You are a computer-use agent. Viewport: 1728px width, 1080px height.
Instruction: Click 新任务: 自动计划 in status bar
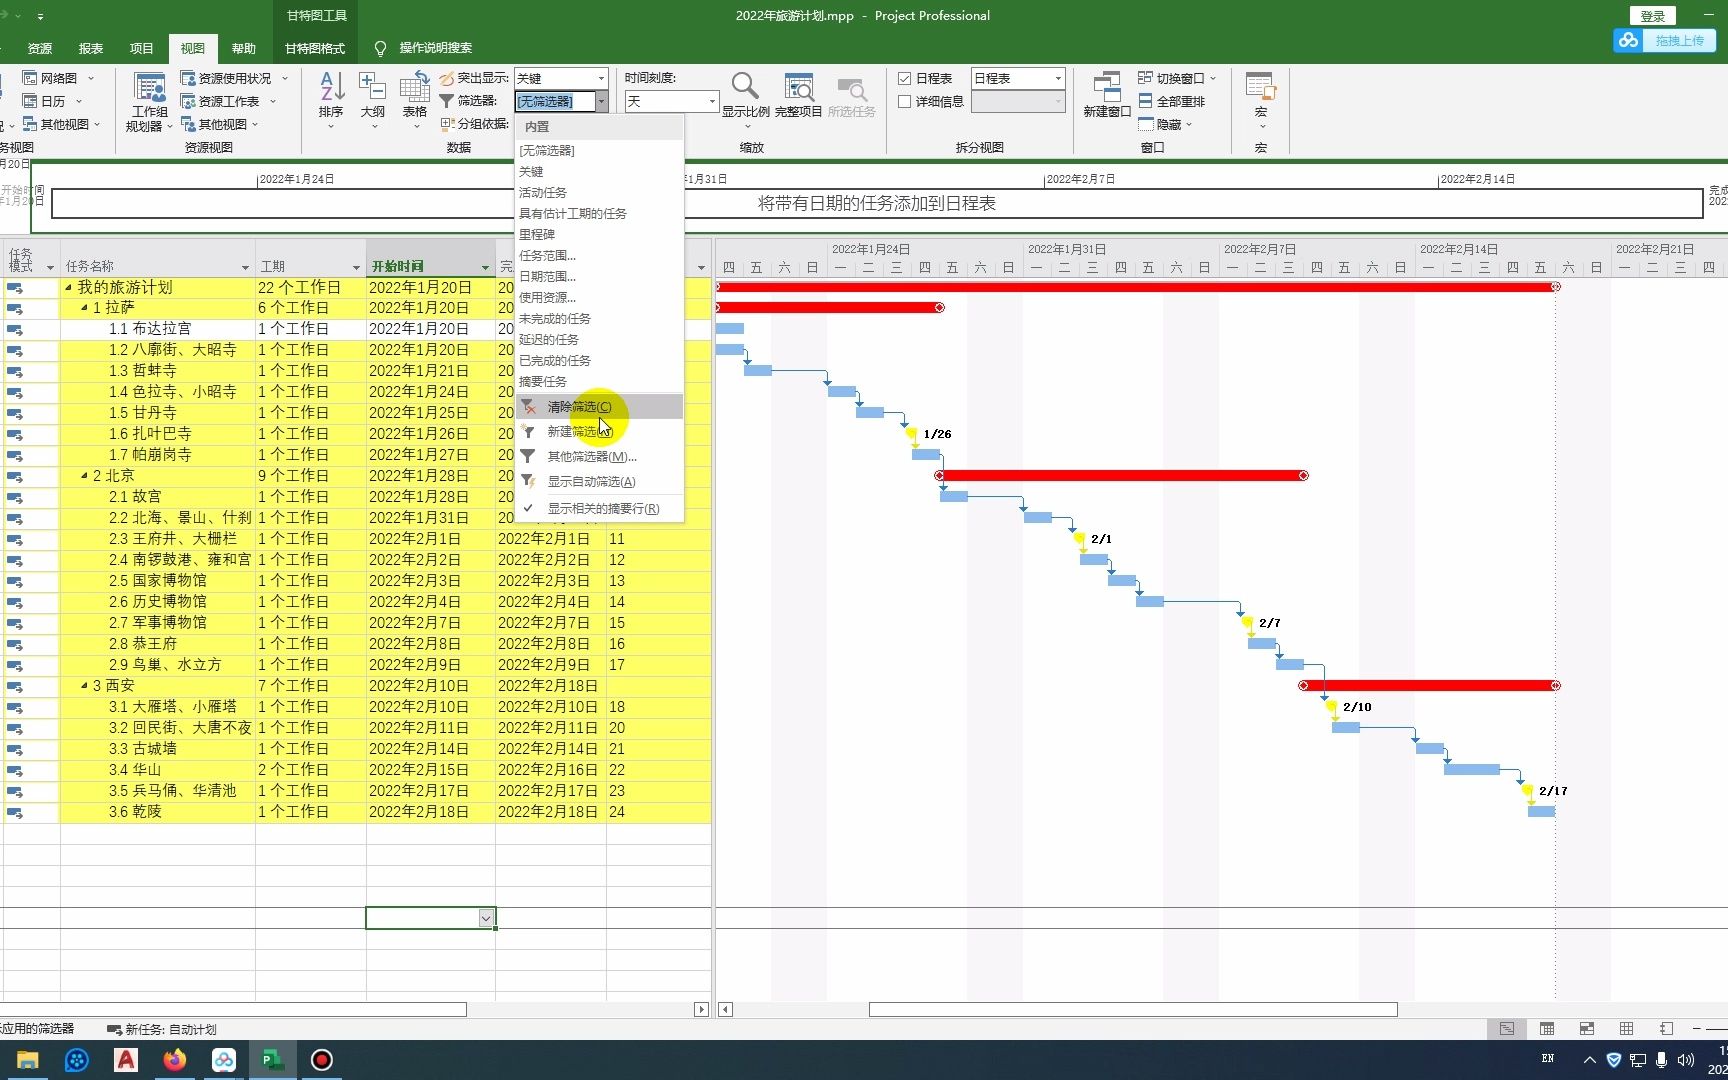pos(162,1029)
